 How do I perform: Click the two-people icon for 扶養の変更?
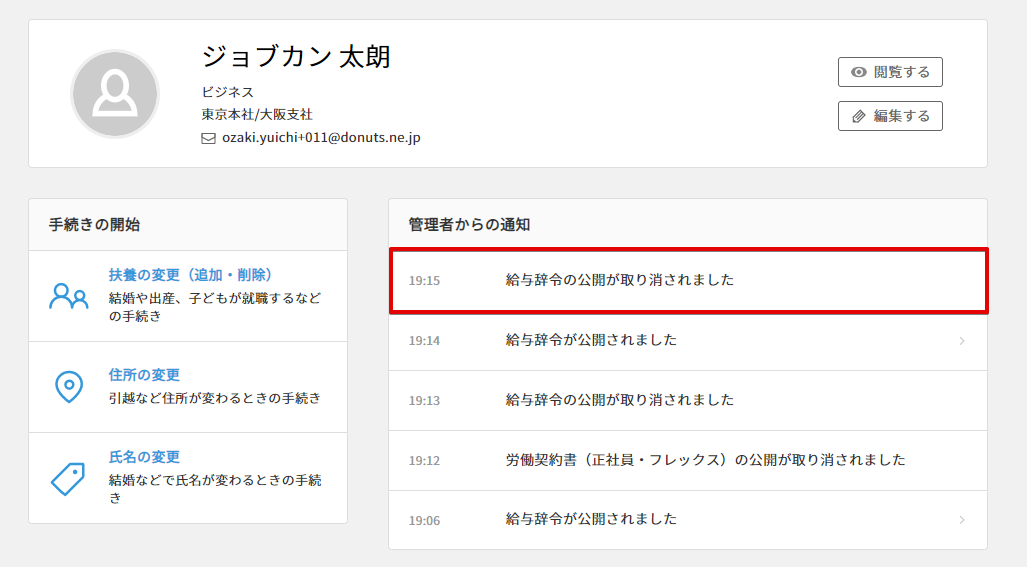coord(68,296)
